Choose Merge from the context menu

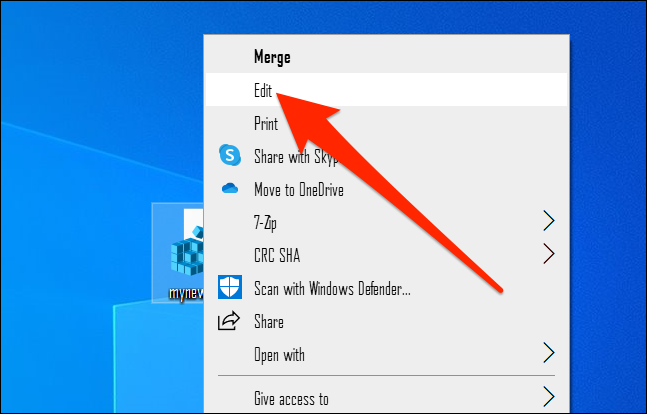point(387,57)
